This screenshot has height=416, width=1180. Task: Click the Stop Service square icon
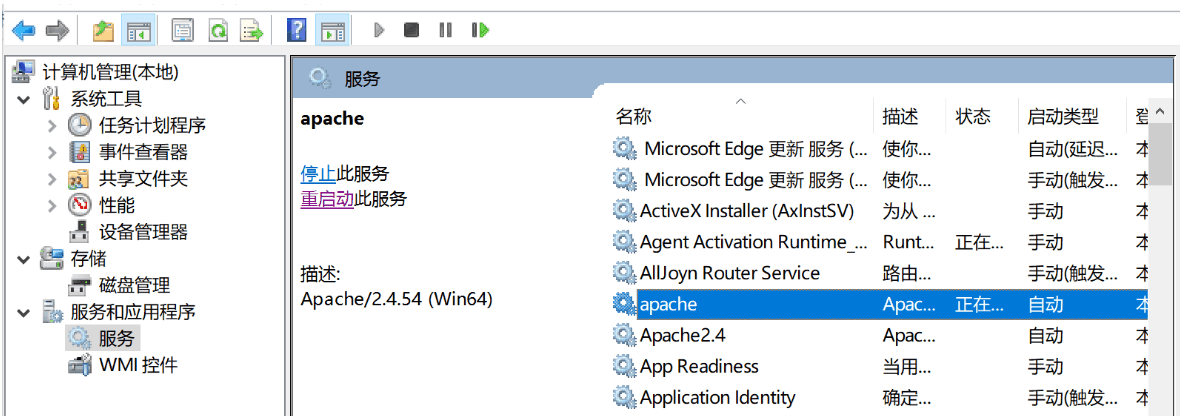(411, 30)
